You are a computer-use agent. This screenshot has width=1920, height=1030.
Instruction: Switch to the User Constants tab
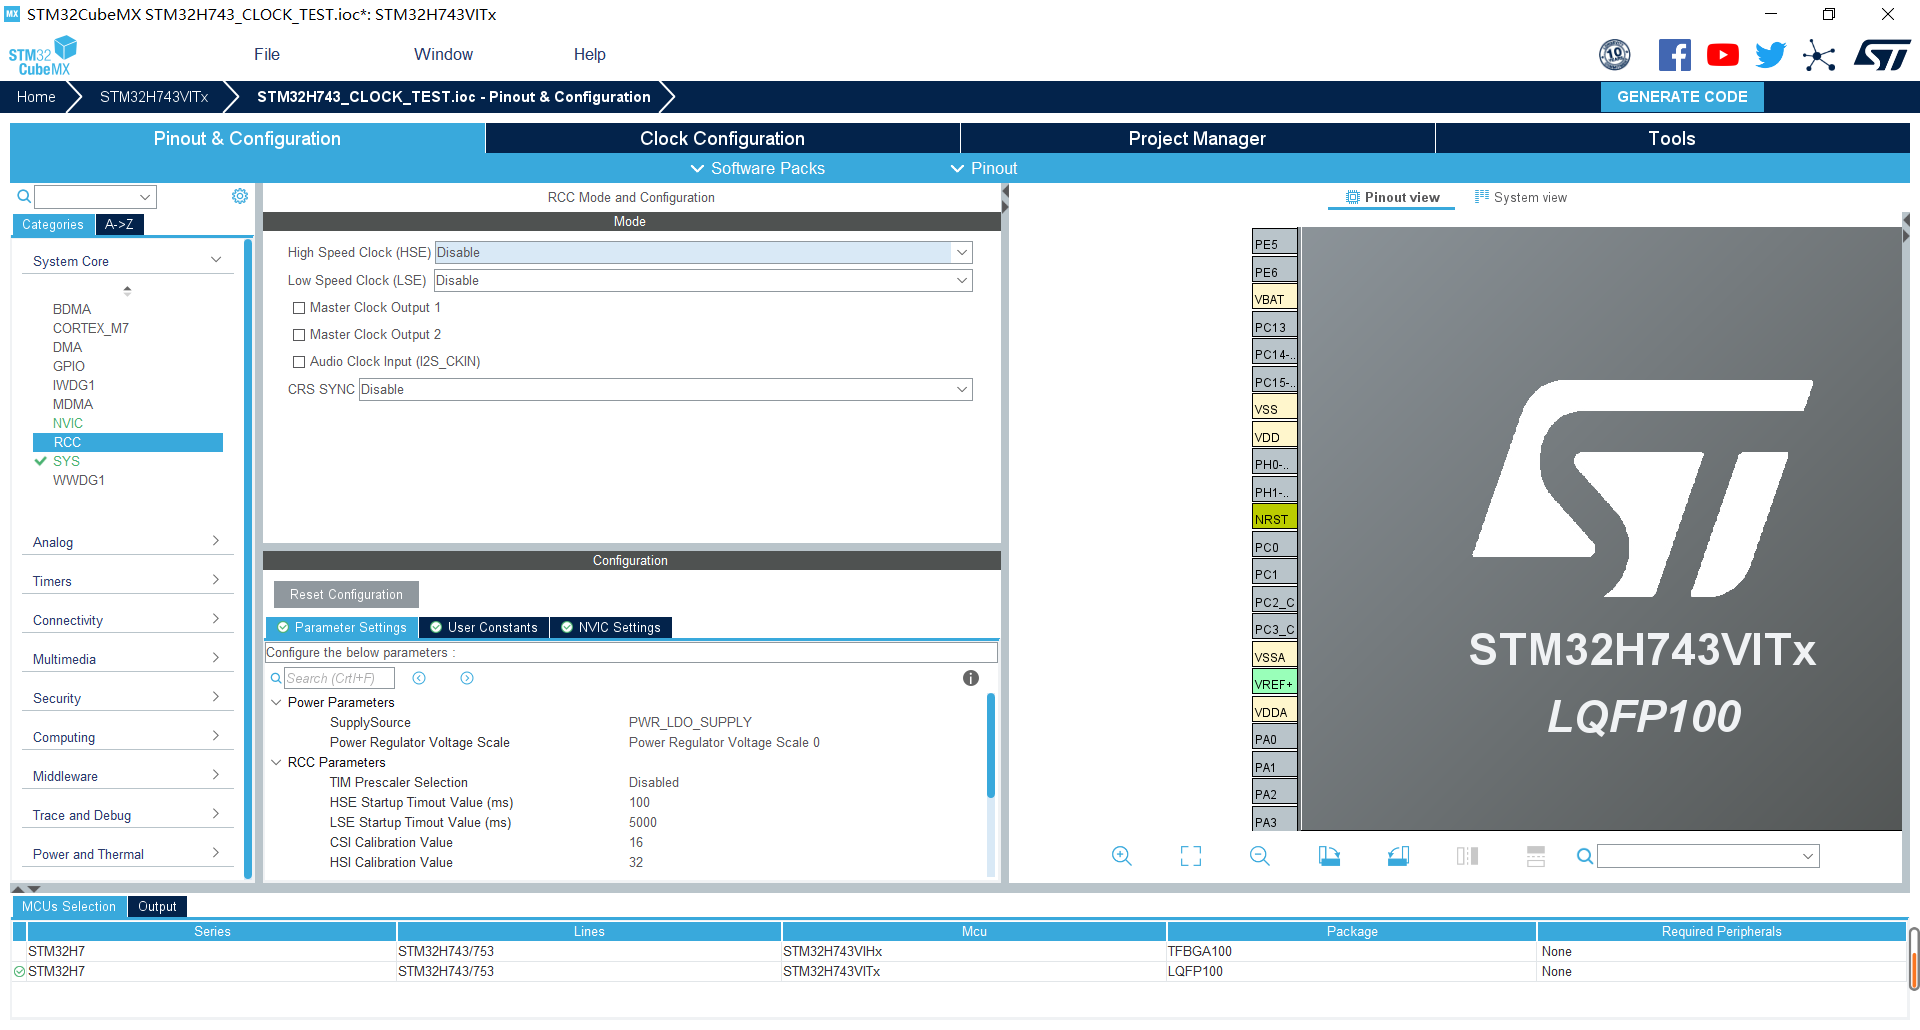484,627
